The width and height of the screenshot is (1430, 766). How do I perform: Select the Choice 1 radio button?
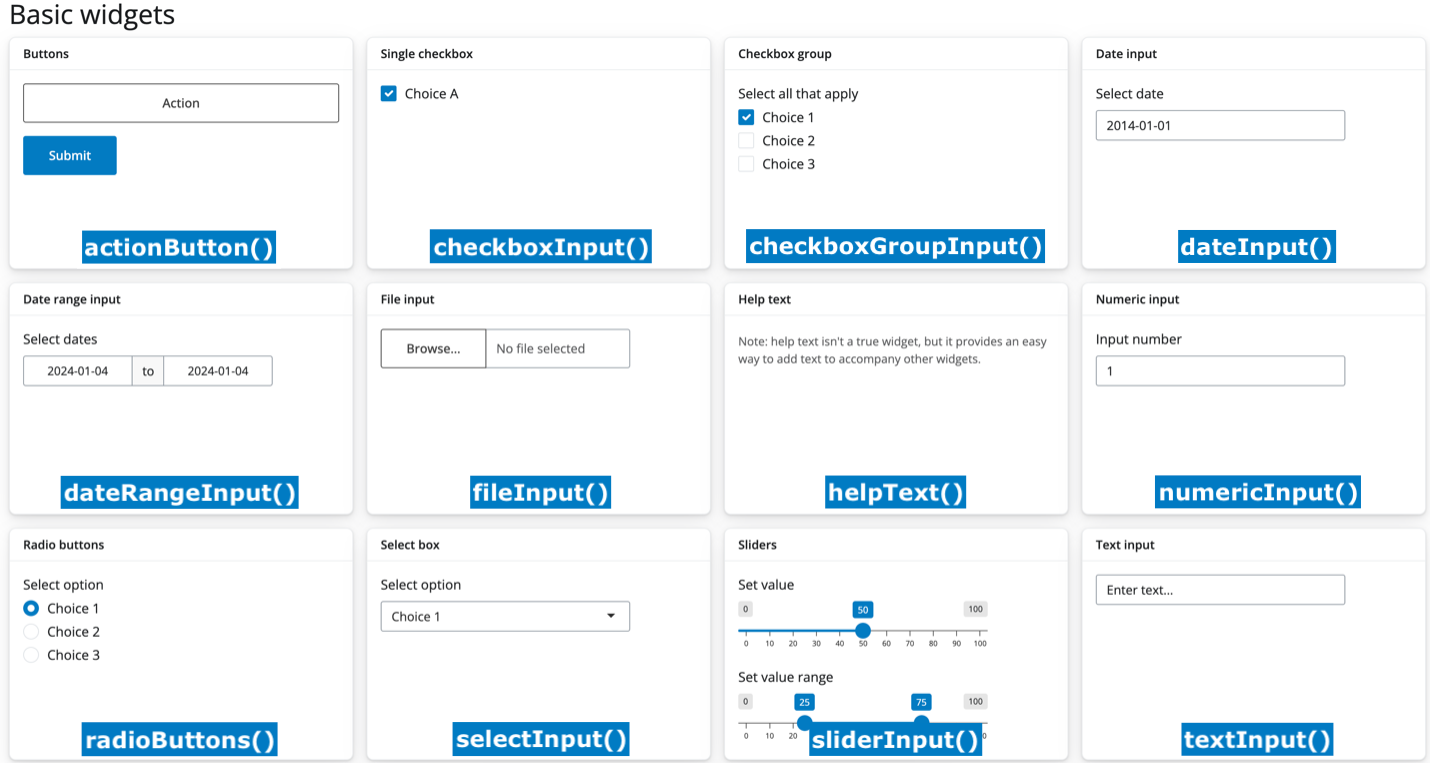pos(31,608)
